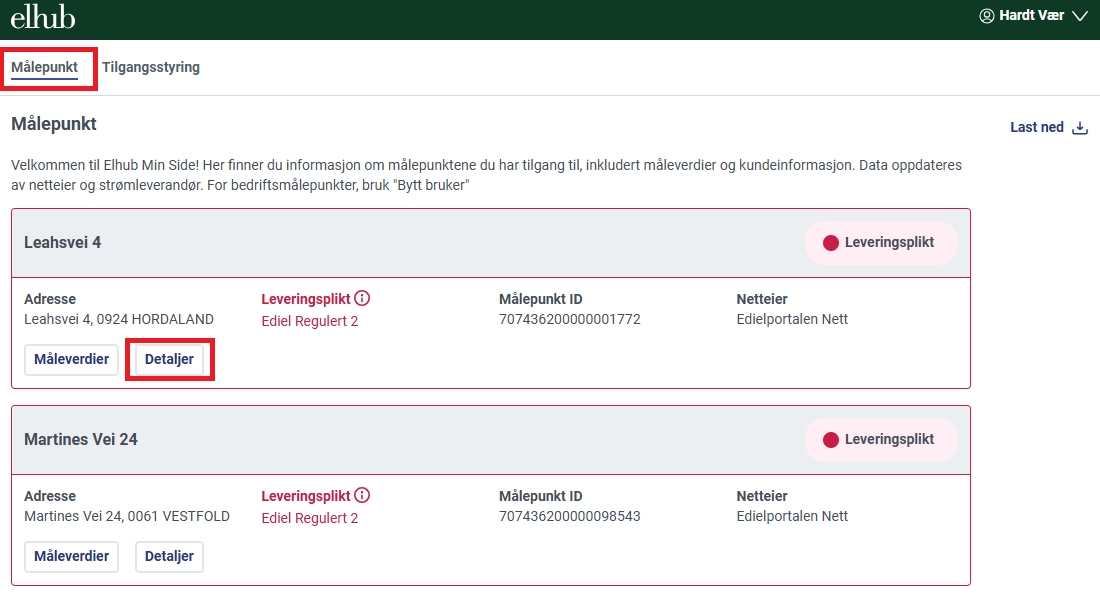Viewport: 1100px width, 594px height.
Task: Click red status dot on Martines Vei 24 badge
Action: [x=831, y=440]
